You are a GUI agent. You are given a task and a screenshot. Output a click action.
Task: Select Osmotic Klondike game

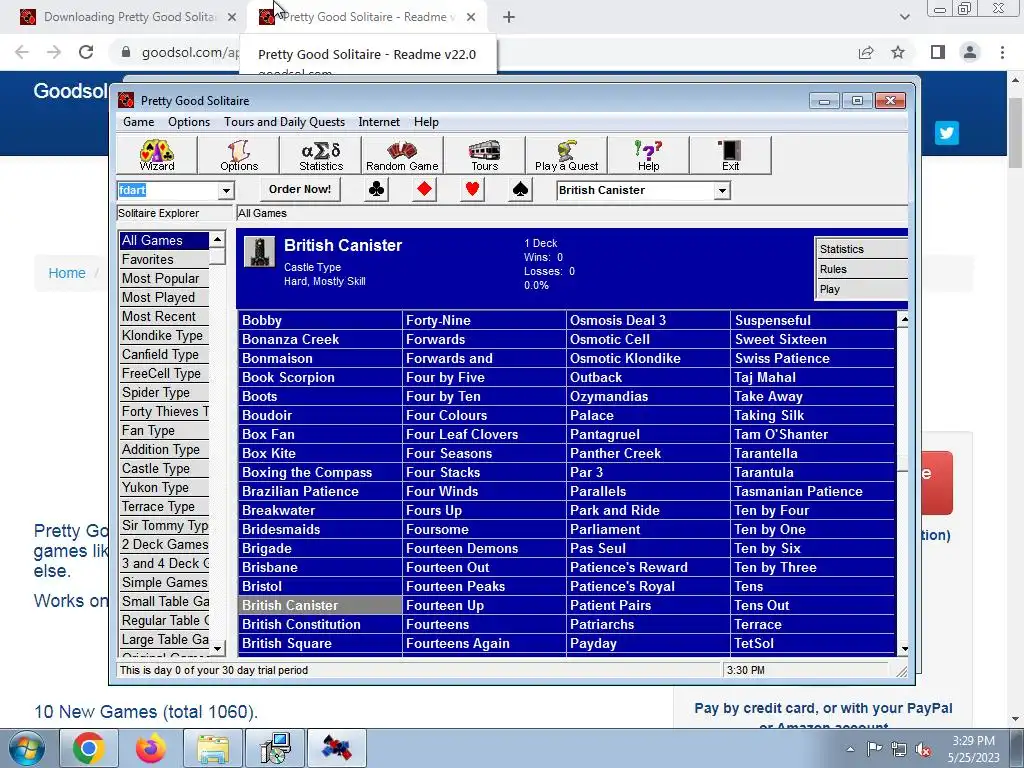648,358
